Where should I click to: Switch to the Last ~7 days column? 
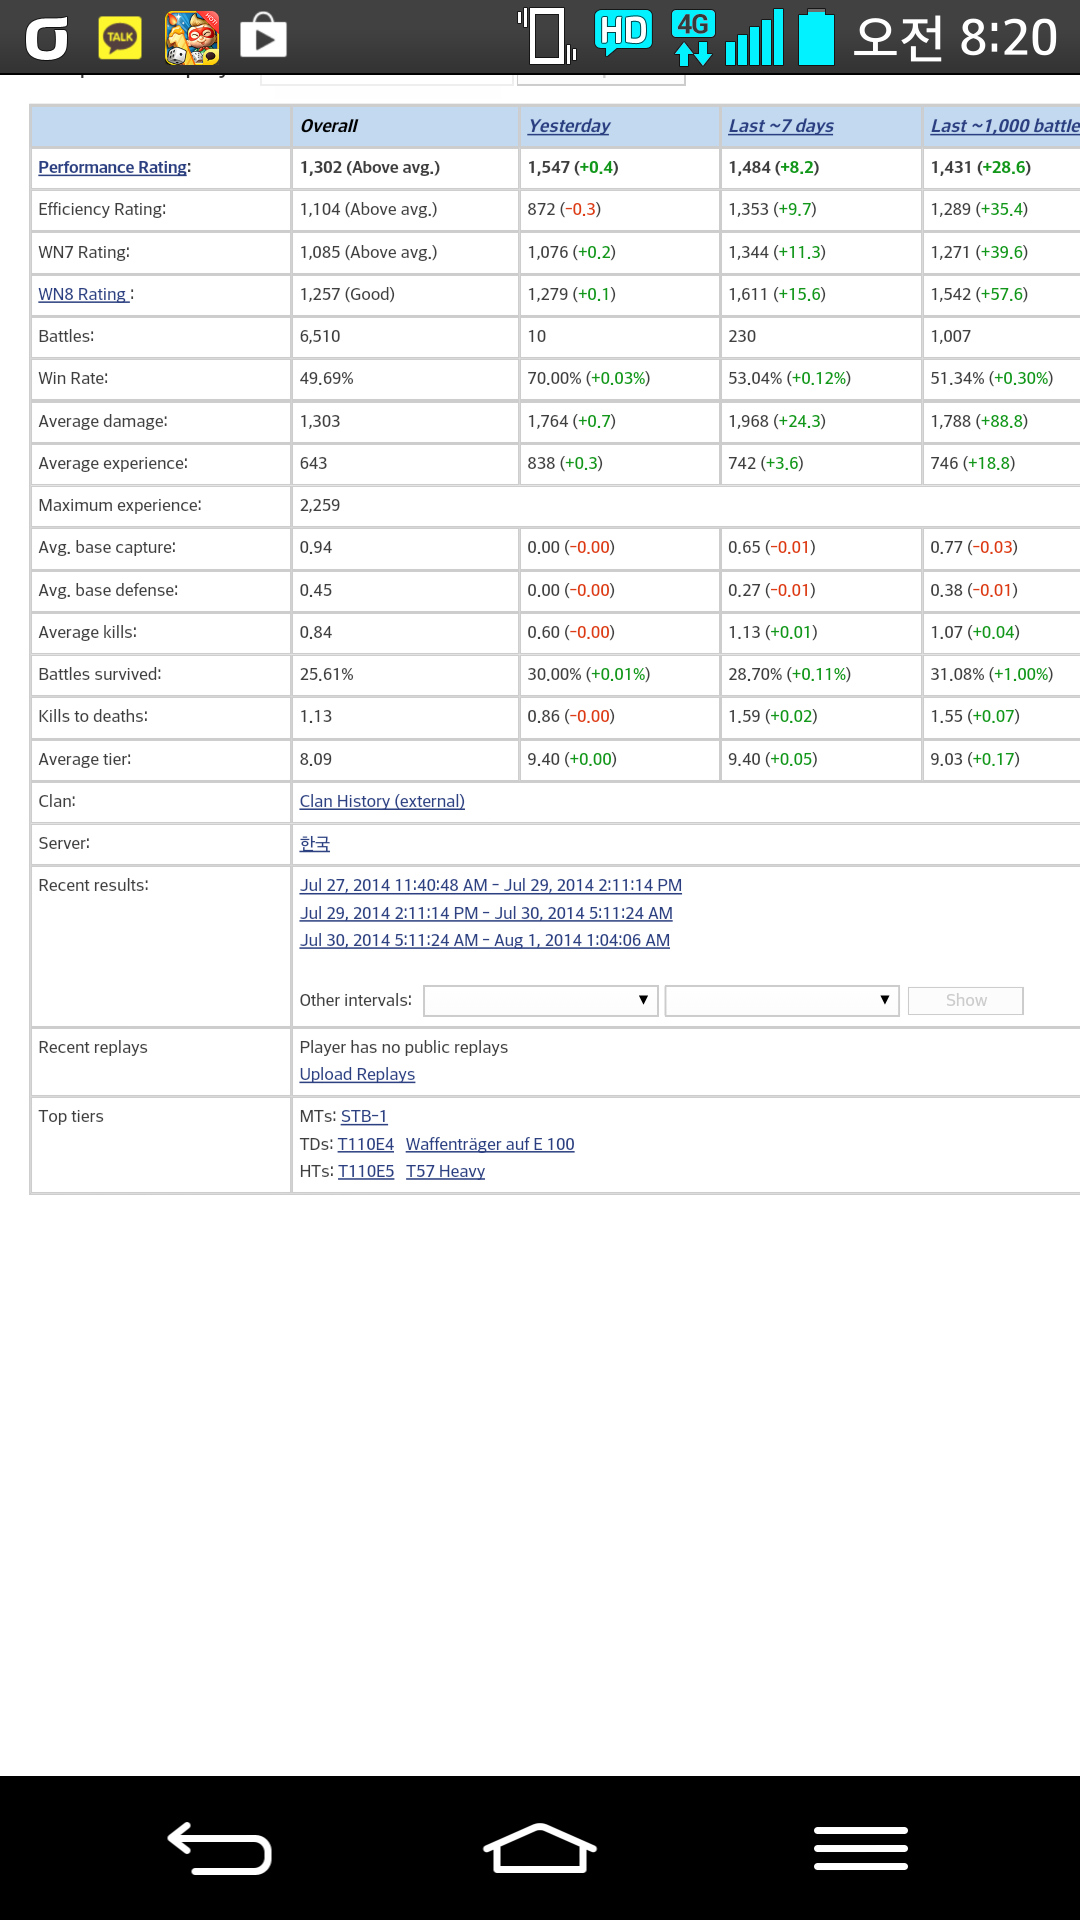(x=780, y=126)
